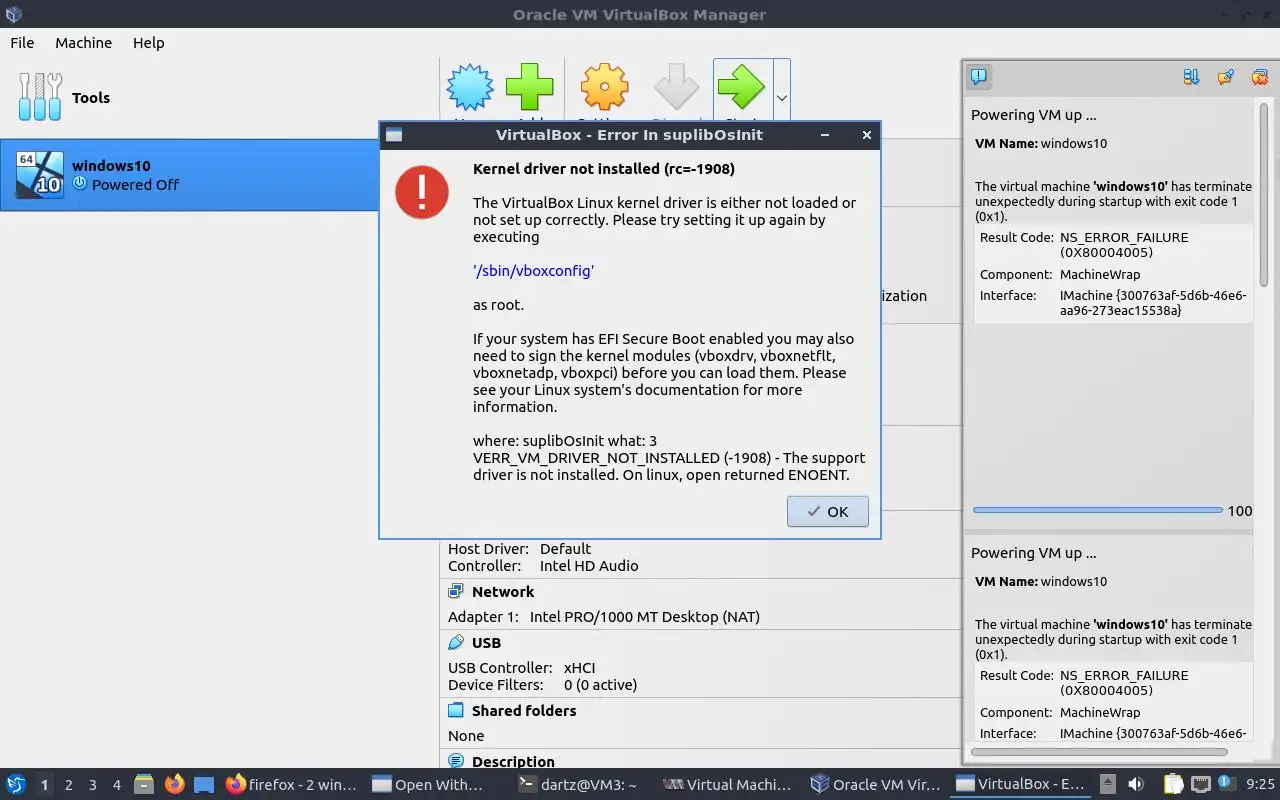Click the USB section icon in details

[456, 642]
